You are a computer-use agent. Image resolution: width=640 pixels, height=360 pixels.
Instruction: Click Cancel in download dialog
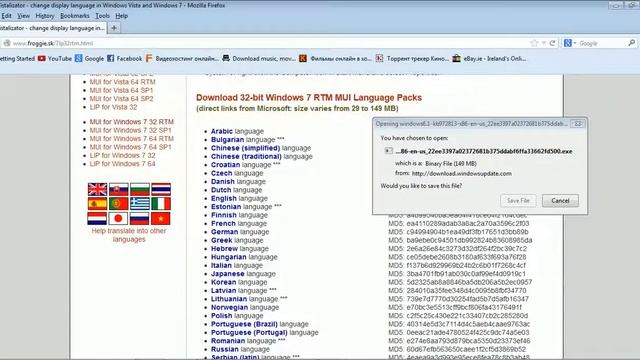tap(560, 200)
